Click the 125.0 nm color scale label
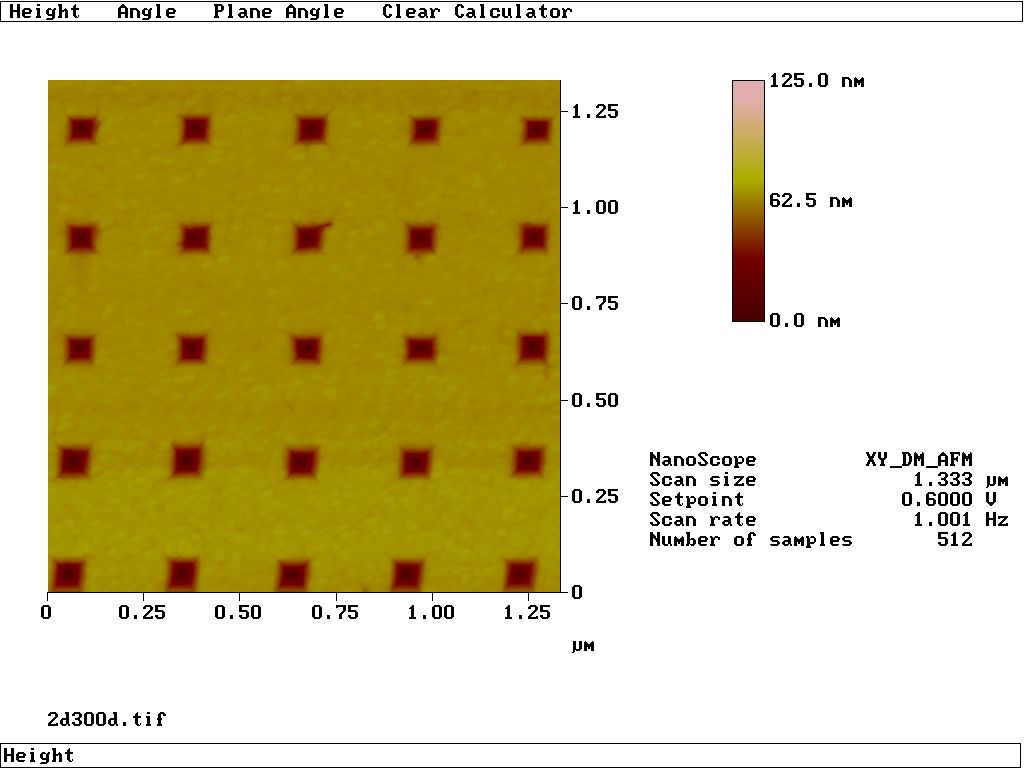Image resolution: width=1024 pixels, height=768 pixels. pyautogui.click(x=816, y=81)
